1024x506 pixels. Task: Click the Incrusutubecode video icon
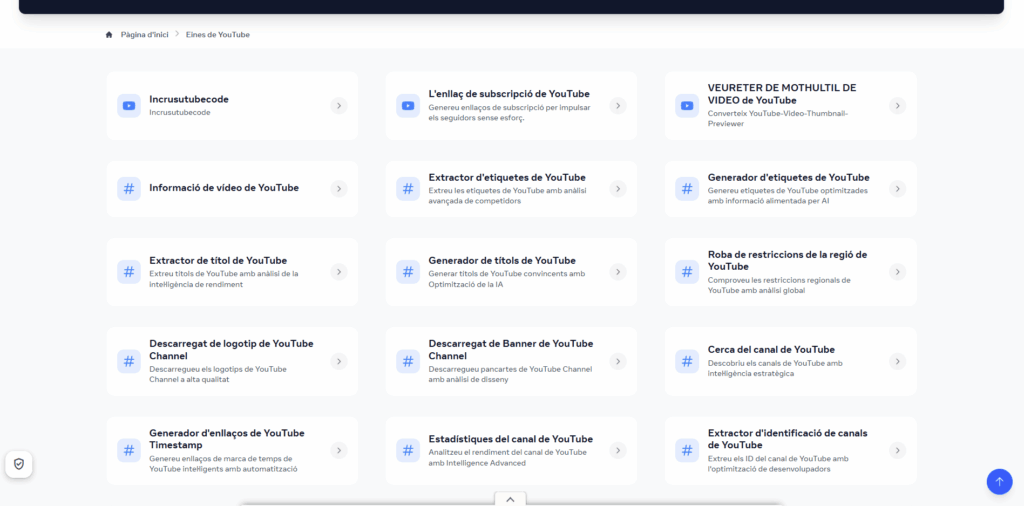click(129, 106)
